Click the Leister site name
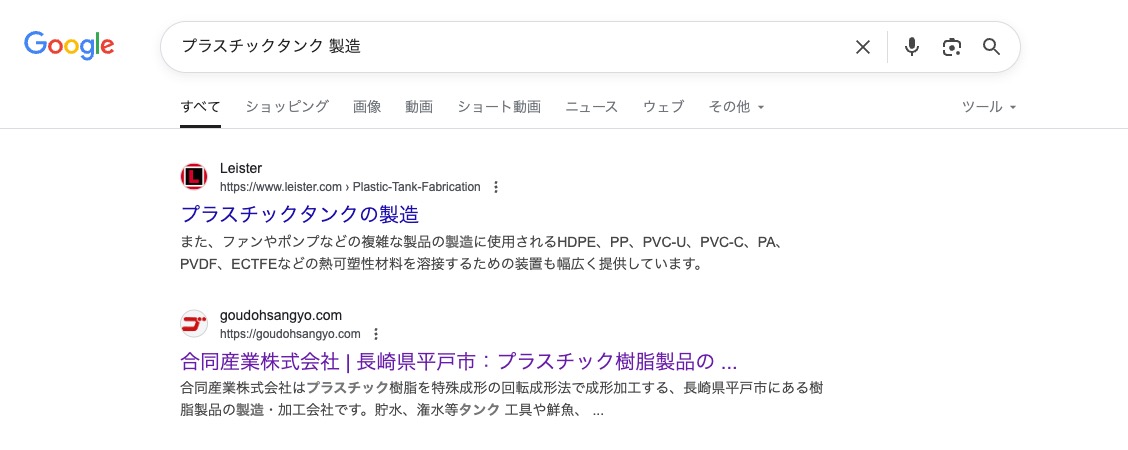The image size is (1128, 450). tap(241, 168)
